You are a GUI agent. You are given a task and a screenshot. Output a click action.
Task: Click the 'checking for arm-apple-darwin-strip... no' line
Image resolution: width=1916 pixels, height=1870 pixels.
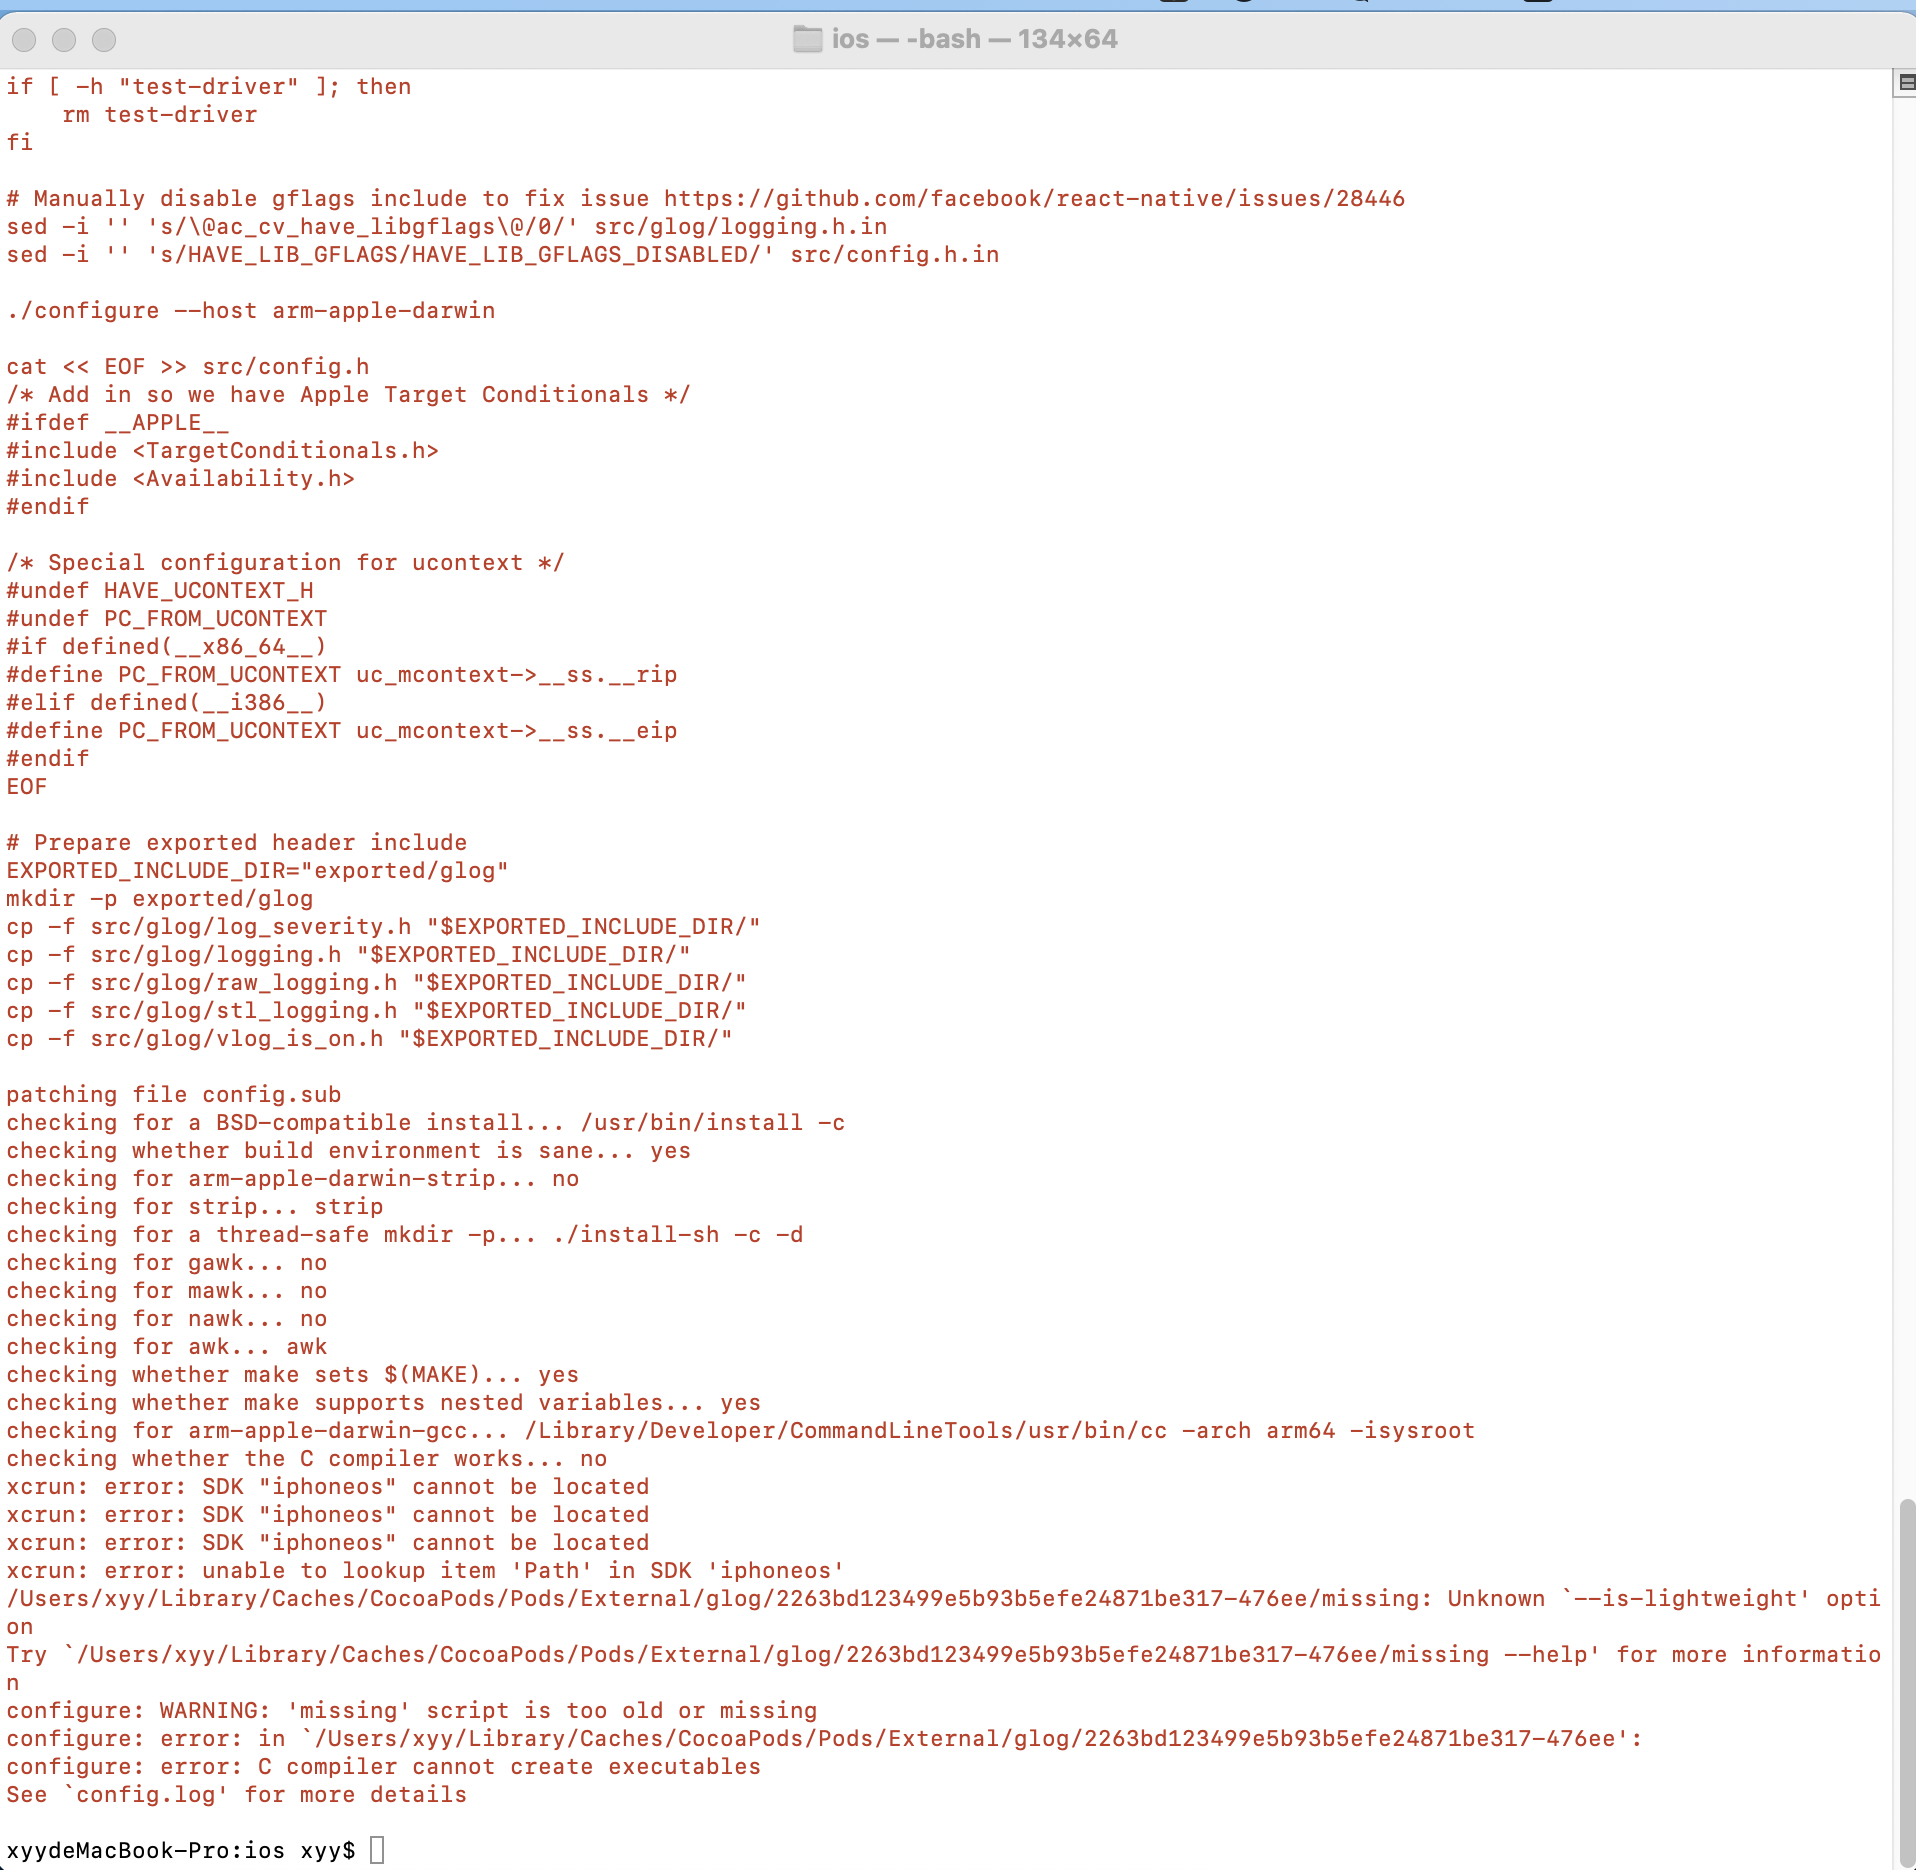coord(293,1178)
